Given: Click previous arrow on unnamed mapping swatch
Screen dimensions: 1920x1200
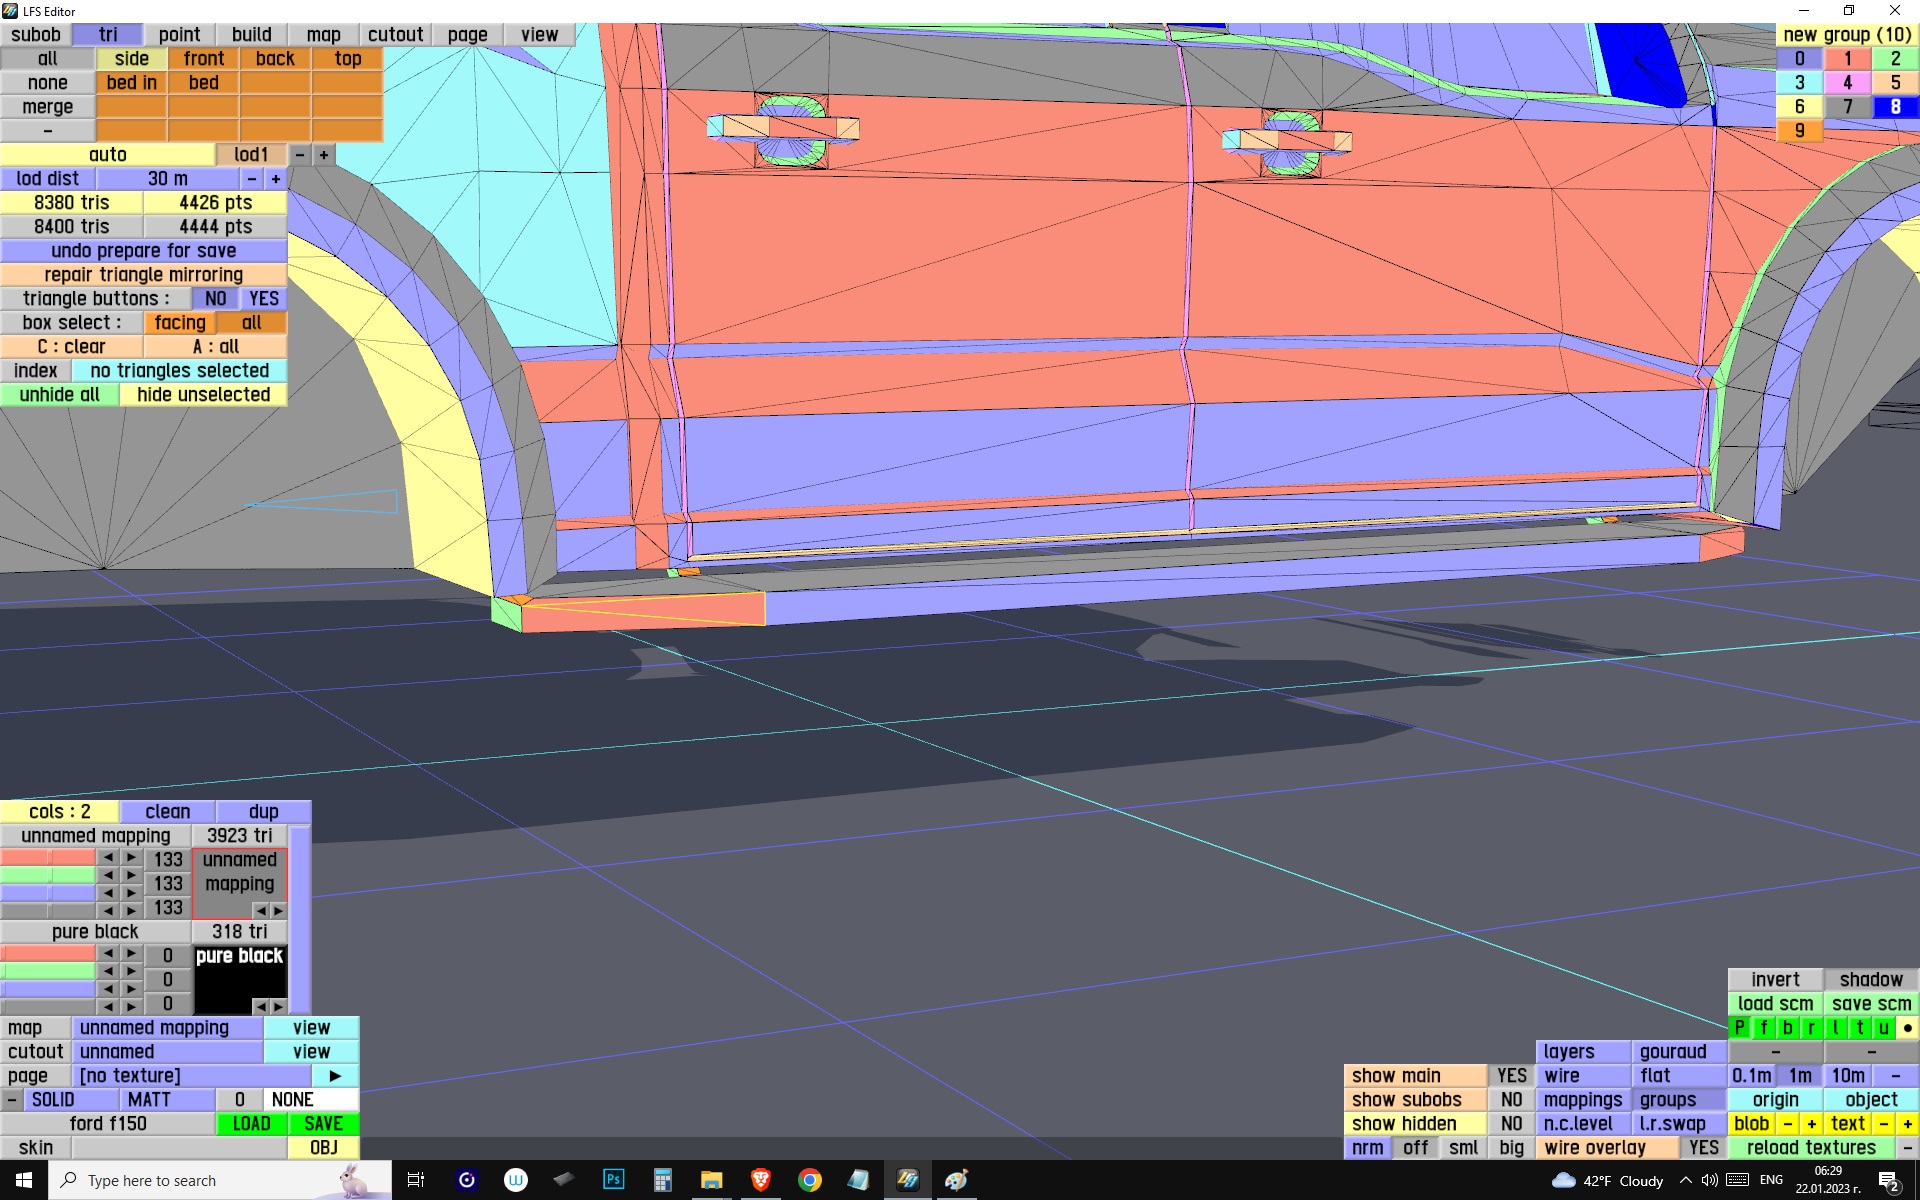Looking at the screenshot, I should 260,910.
